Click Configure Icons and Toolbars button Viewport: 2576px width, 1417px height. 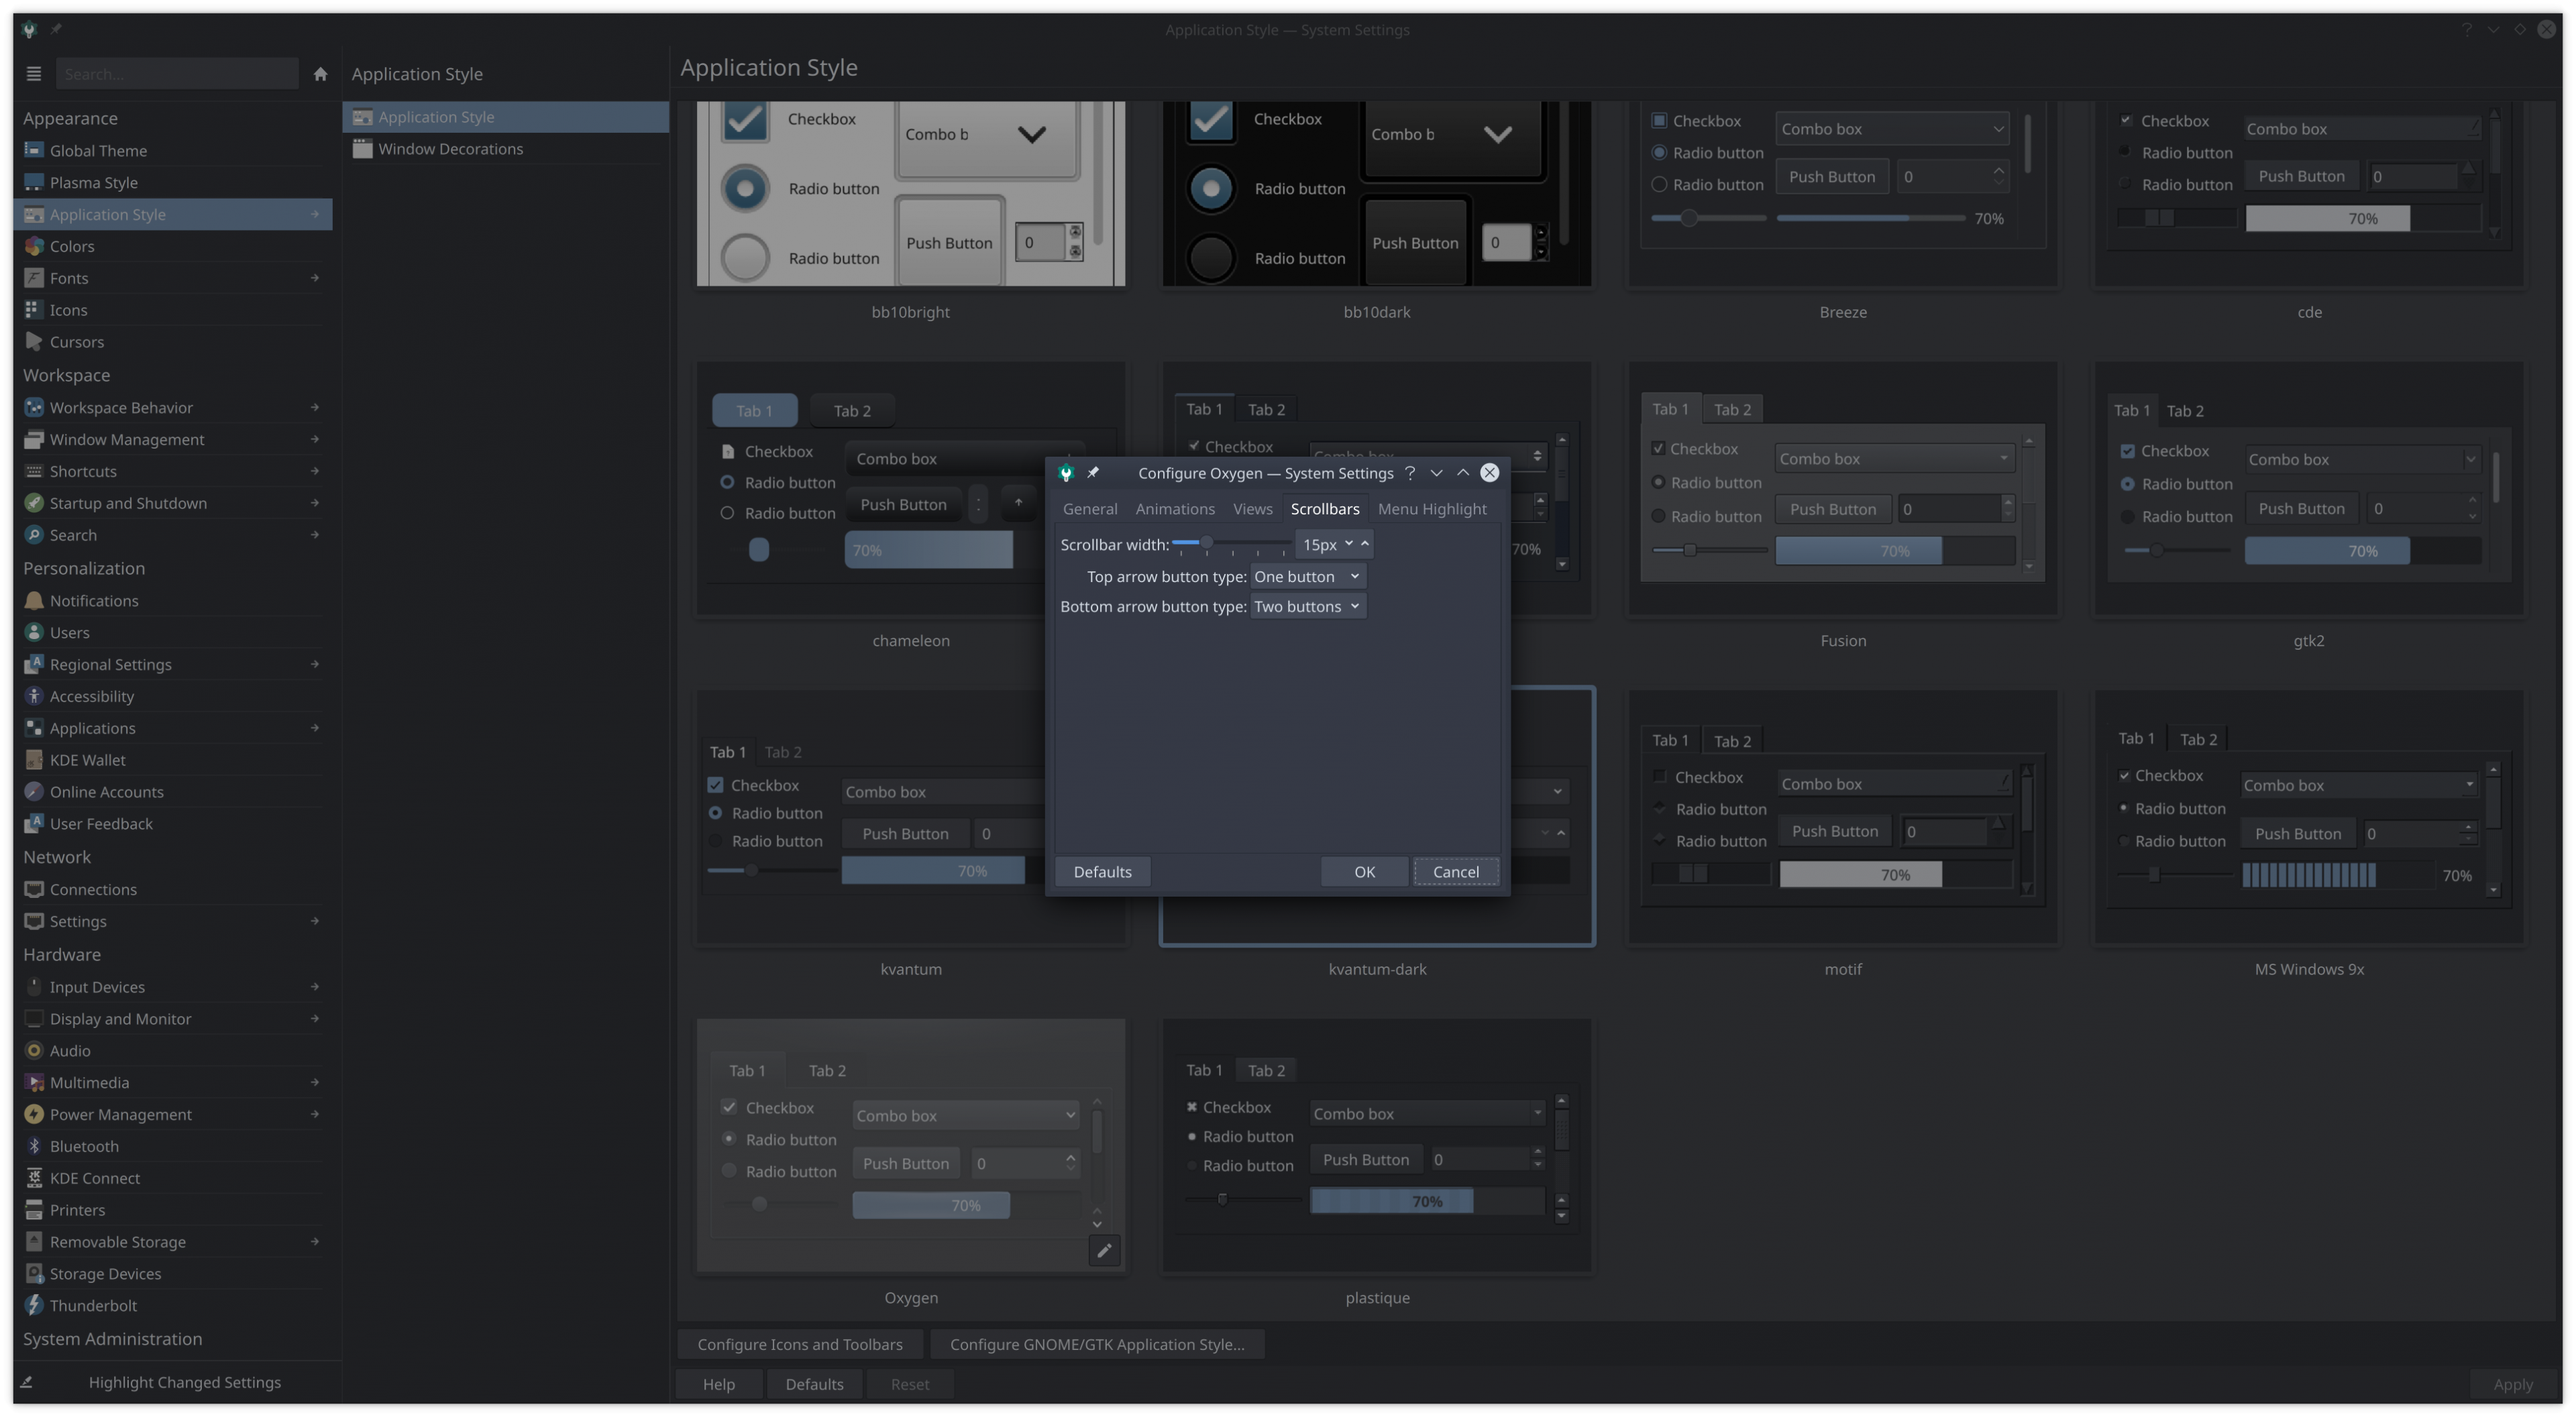[x=799, y=1344]
